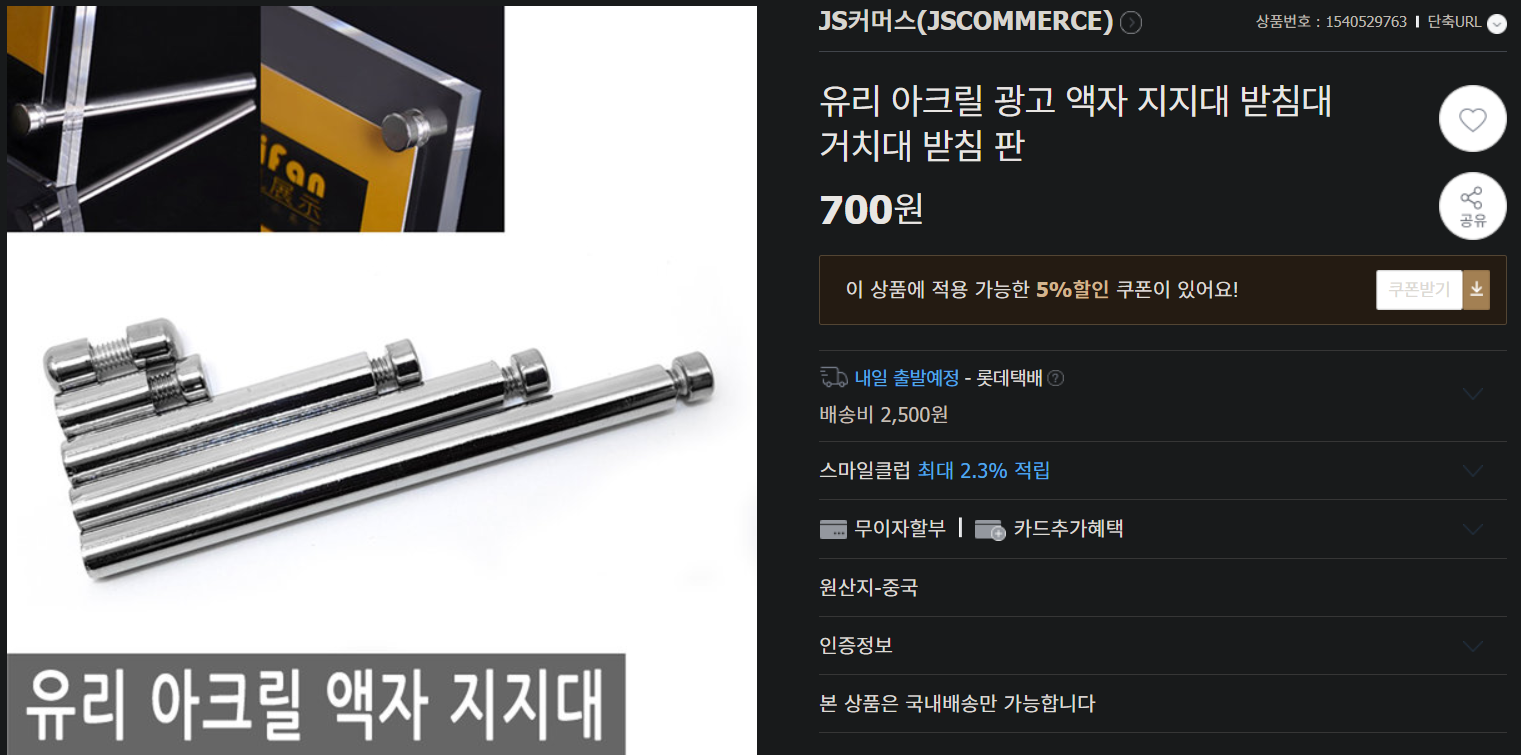Click the delivery truck icon

[833, 377]
